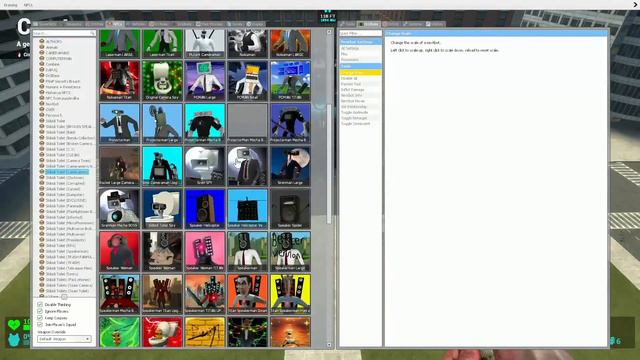Viewport: 640px width, 360px height.
Task: Select the highlighted Skibidi Toilet (Cameramen) category
Action: click(x=67, y=172)
